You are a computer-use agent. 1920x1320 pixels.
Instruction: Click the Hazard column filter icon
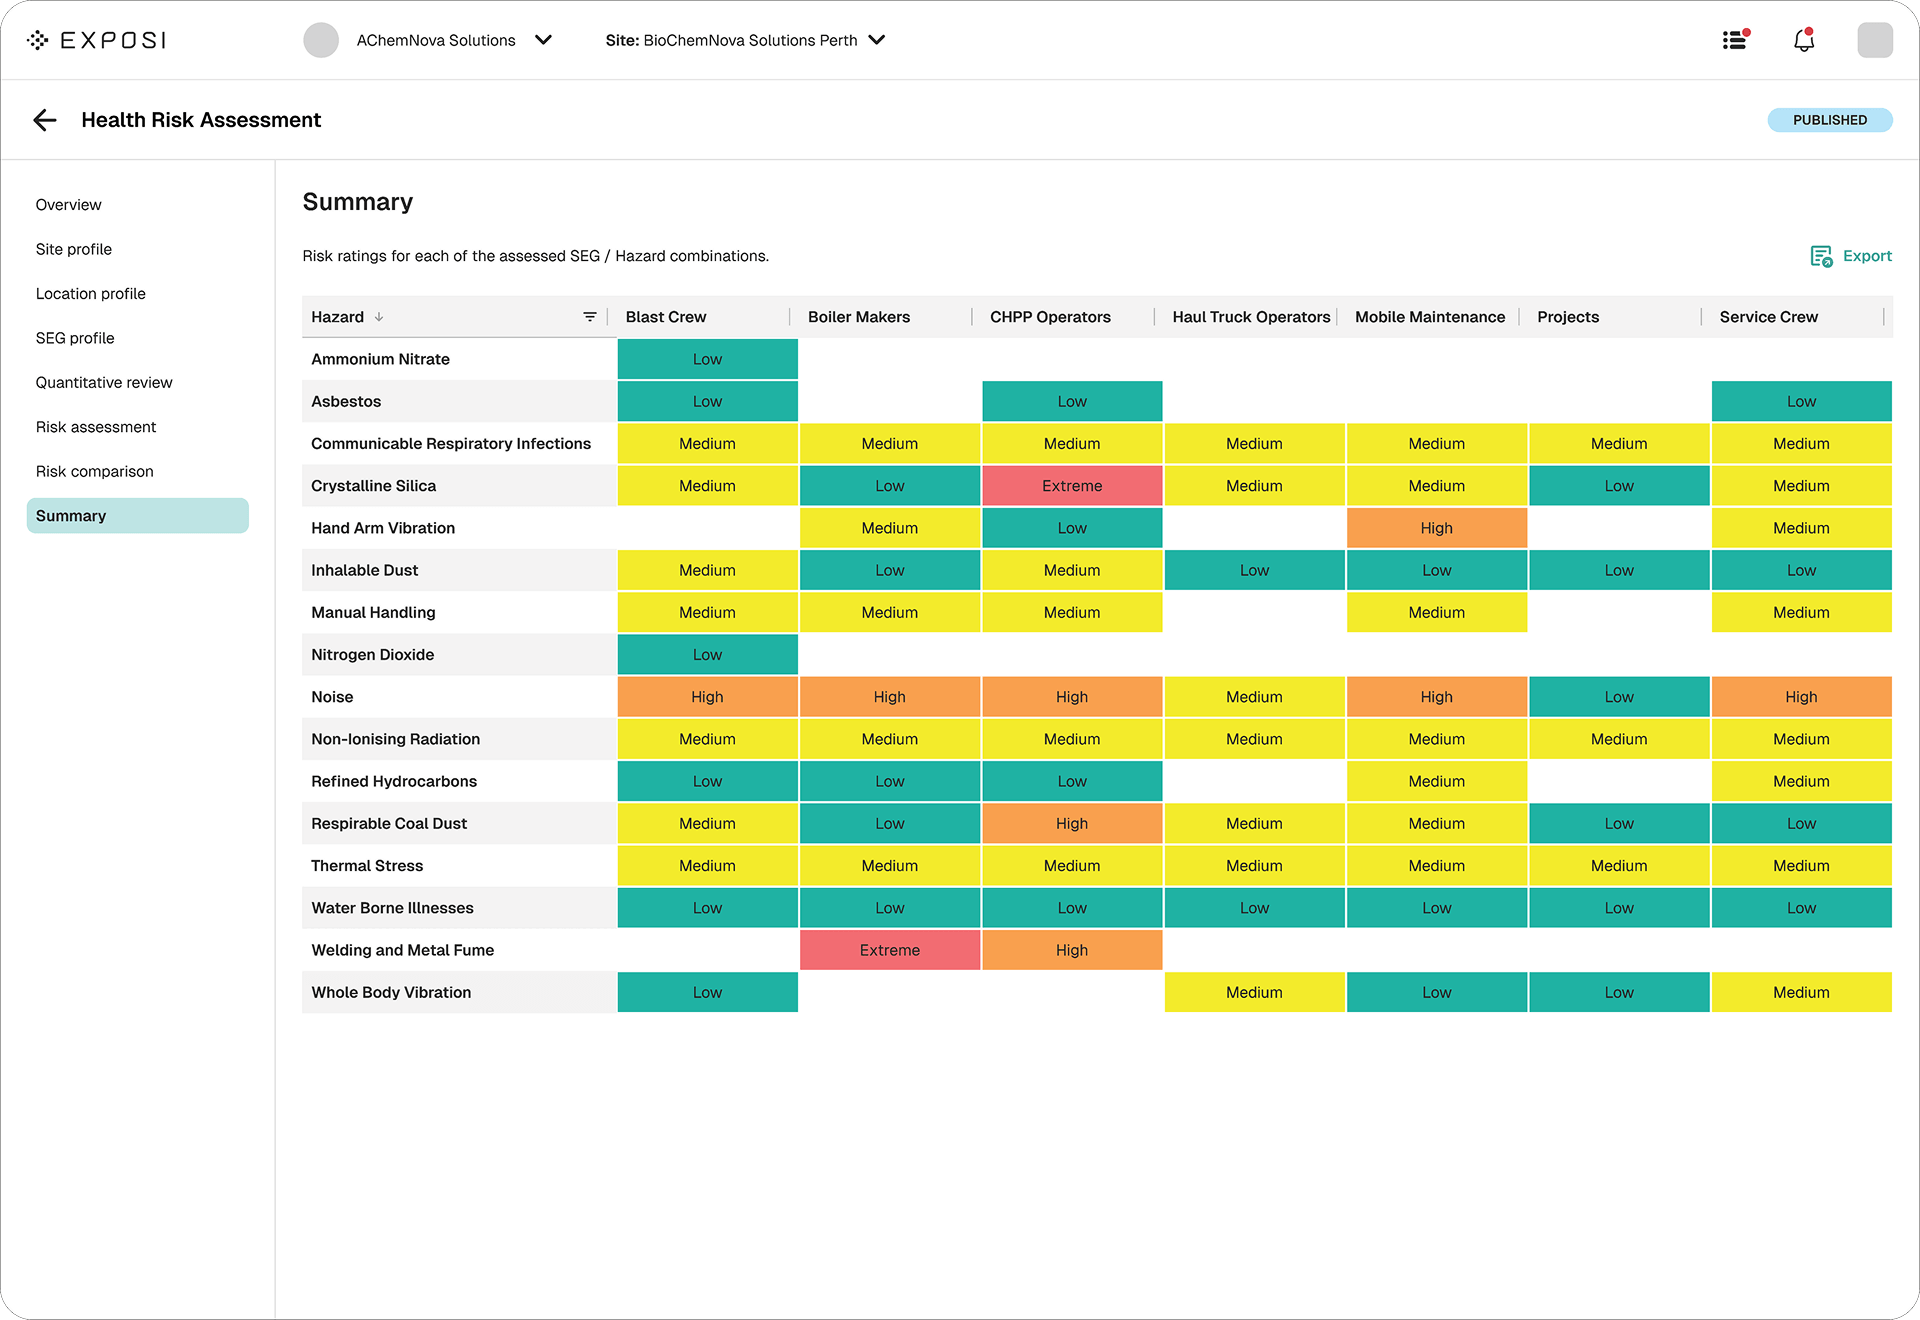(590, 317)
